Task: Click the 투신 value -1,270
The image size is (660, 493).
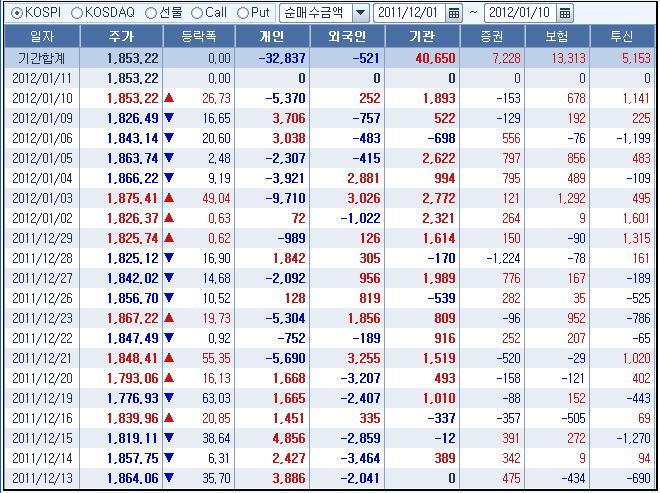Action: click(x=633, y=438)
